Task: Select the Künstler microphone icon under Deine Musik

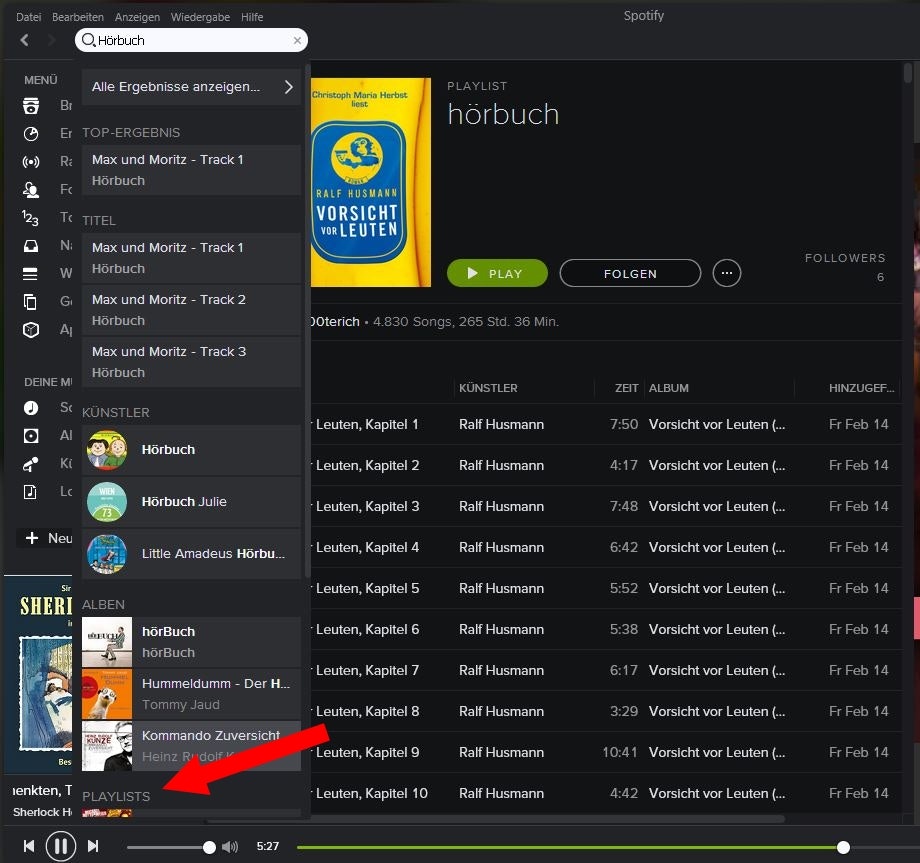Action: pos(30,463)
